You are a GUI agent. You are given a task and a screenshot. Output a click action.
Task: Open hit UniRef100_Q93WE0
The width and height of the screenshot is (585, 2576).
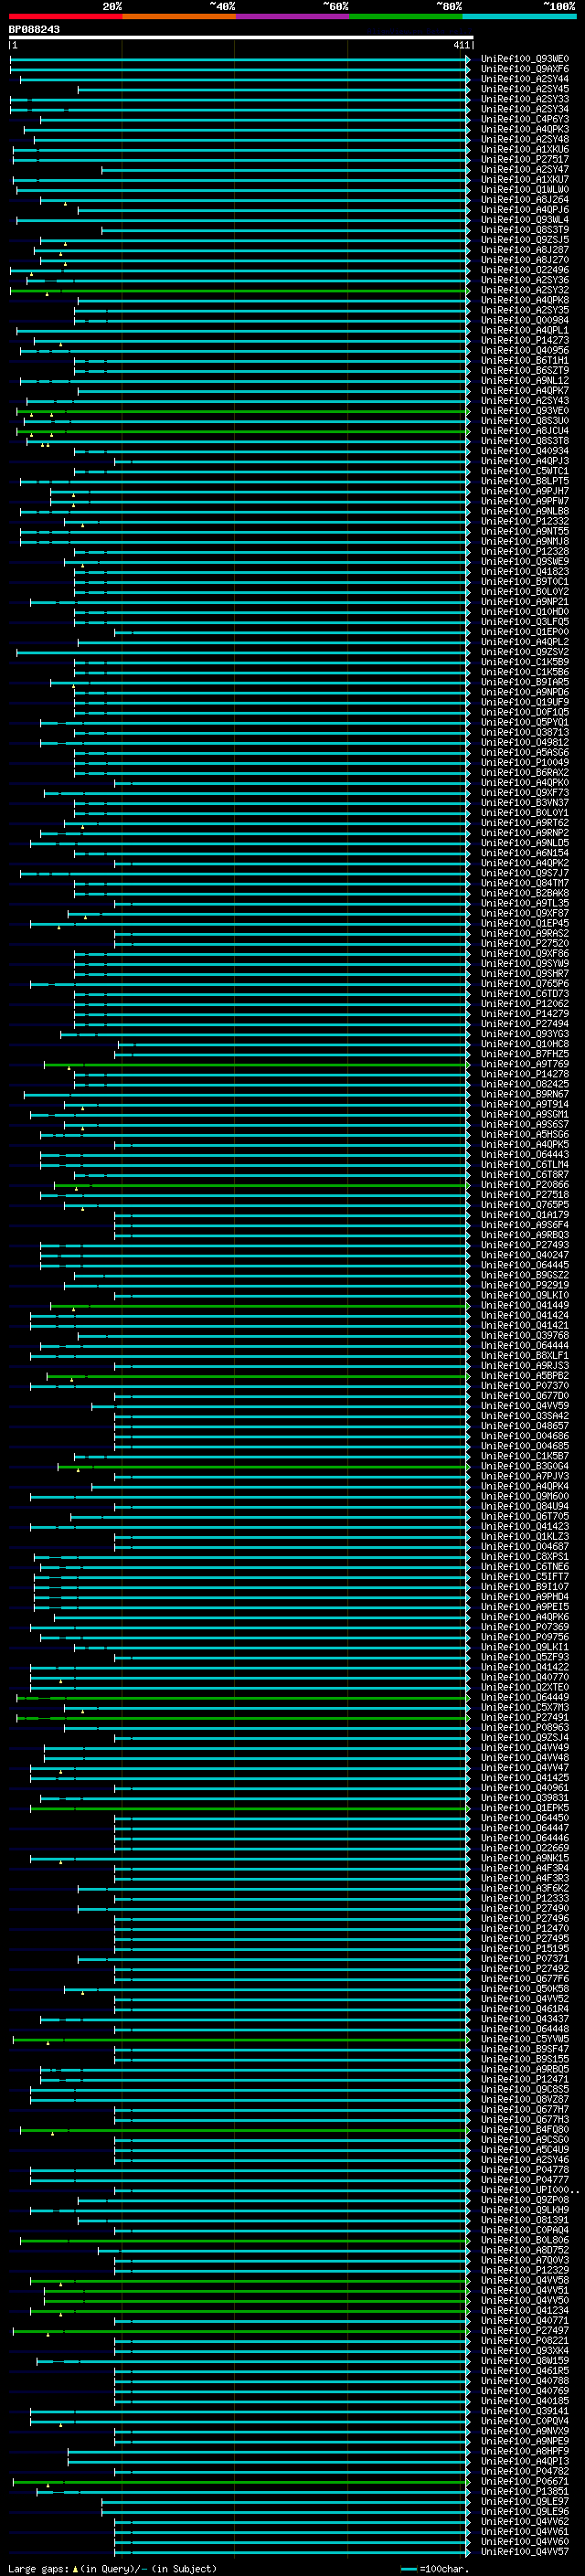524,59
